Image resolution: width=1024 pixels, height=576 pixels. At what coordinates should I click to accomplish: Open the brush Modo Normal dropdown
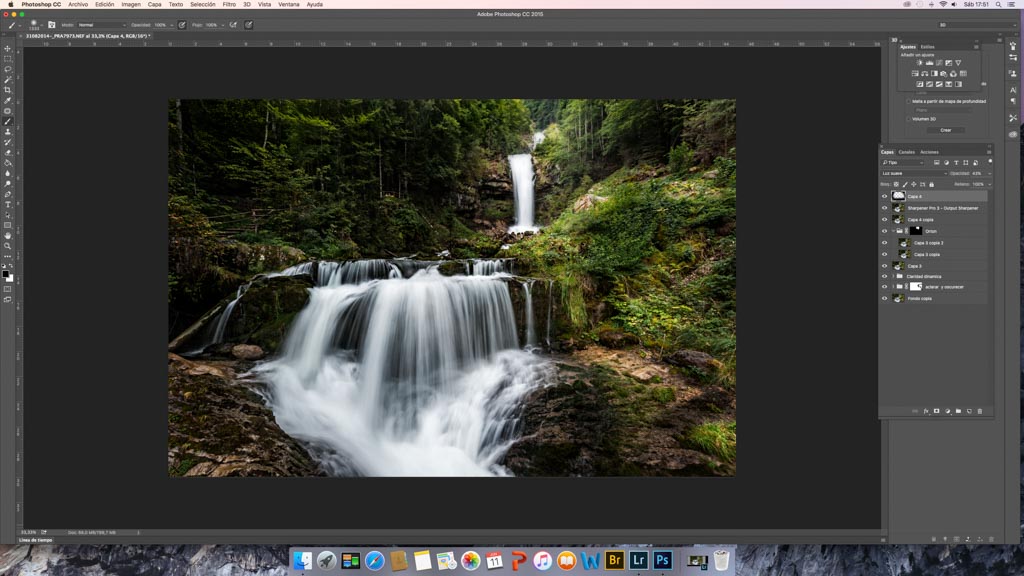click(x=101, y=25)
